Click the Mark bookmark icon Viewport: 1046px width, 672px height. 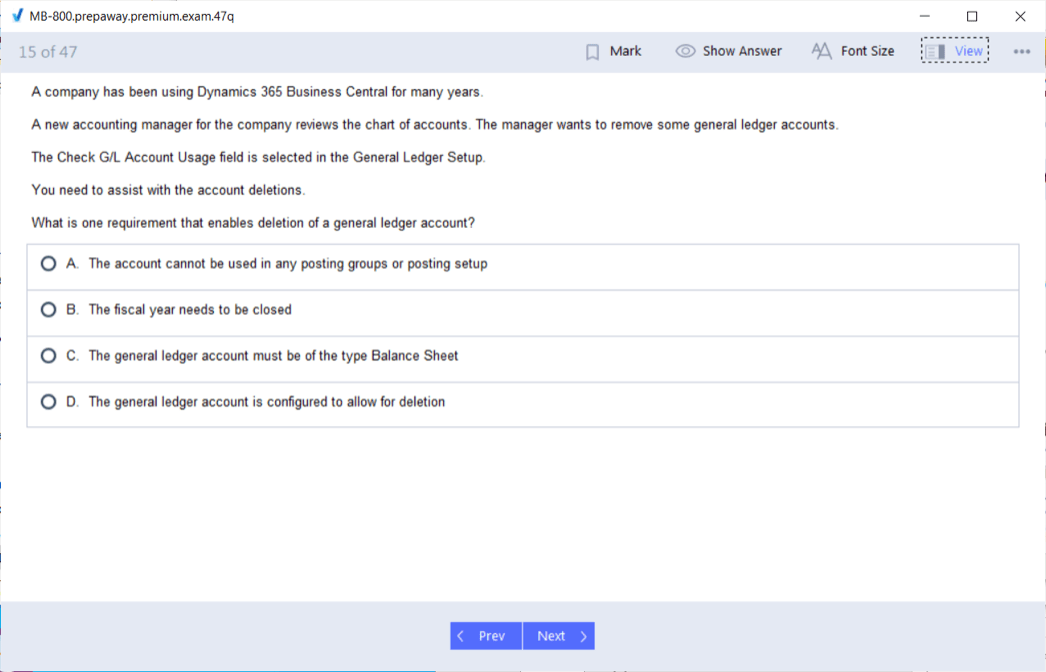592,52
